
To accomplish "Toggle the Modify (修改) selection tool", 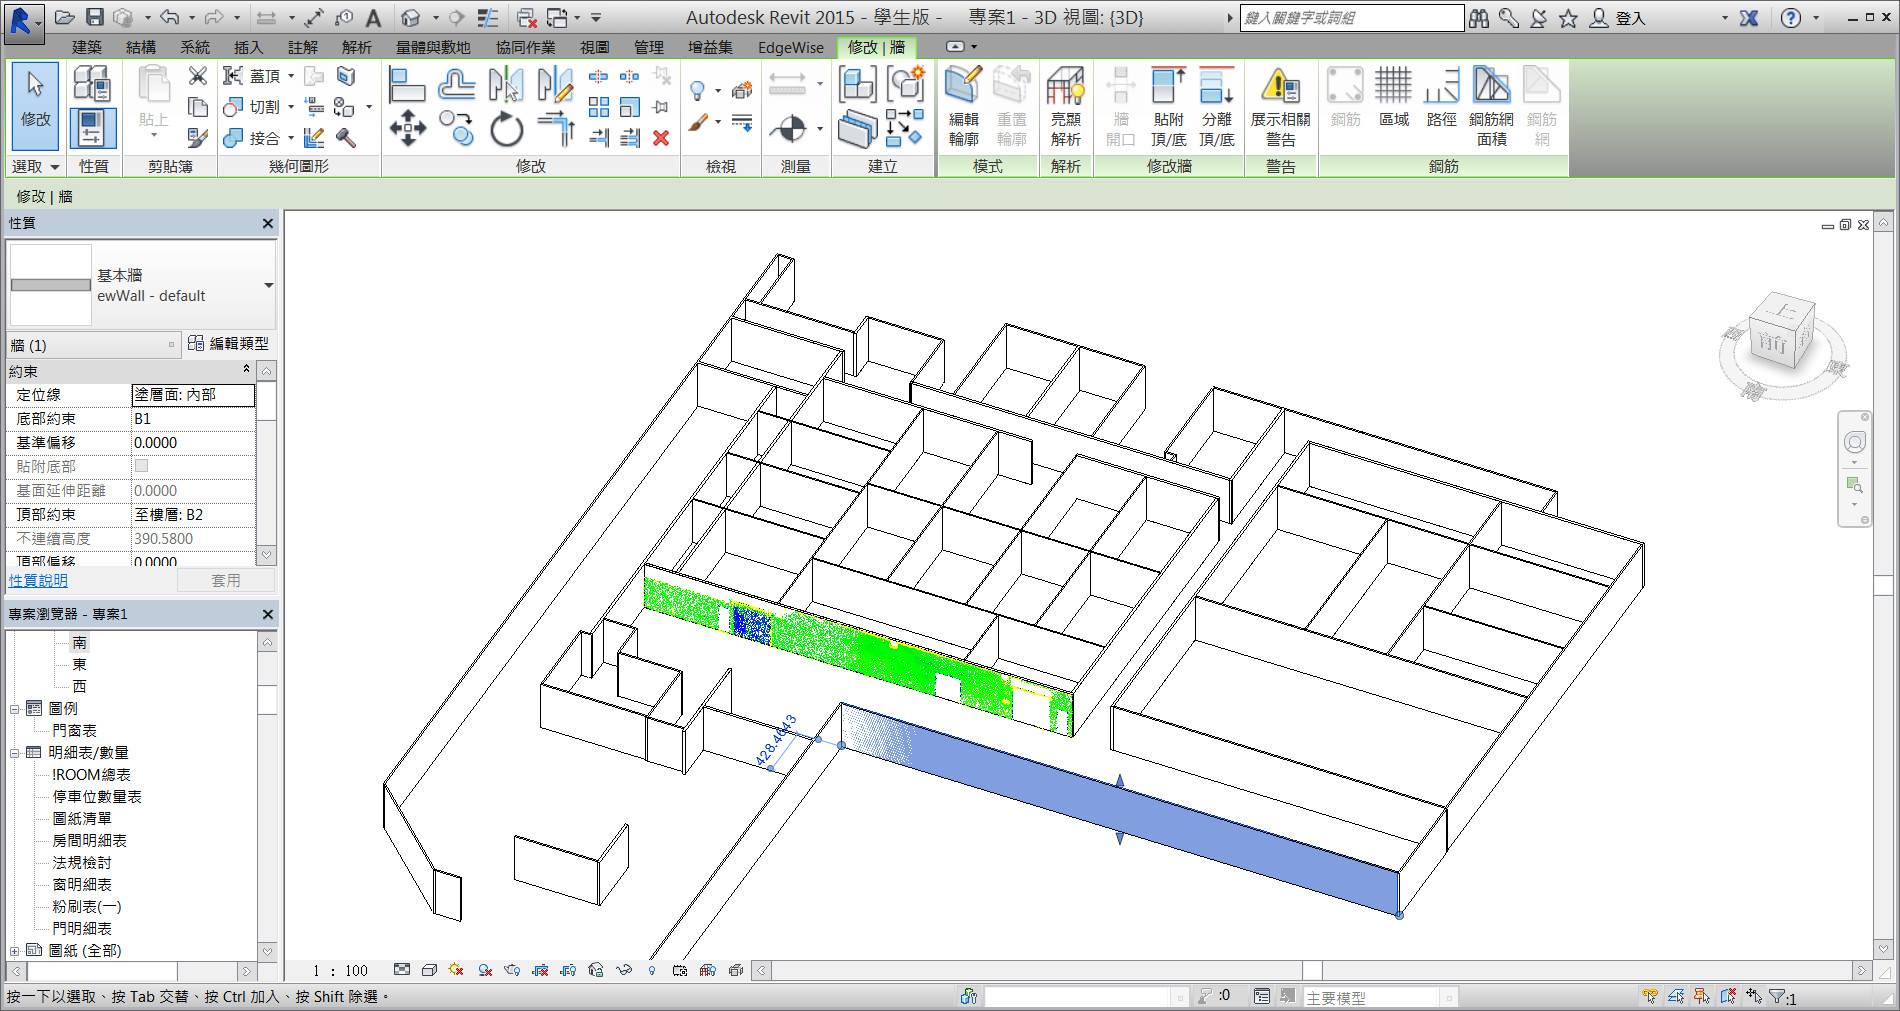I will tap(35, 107).
